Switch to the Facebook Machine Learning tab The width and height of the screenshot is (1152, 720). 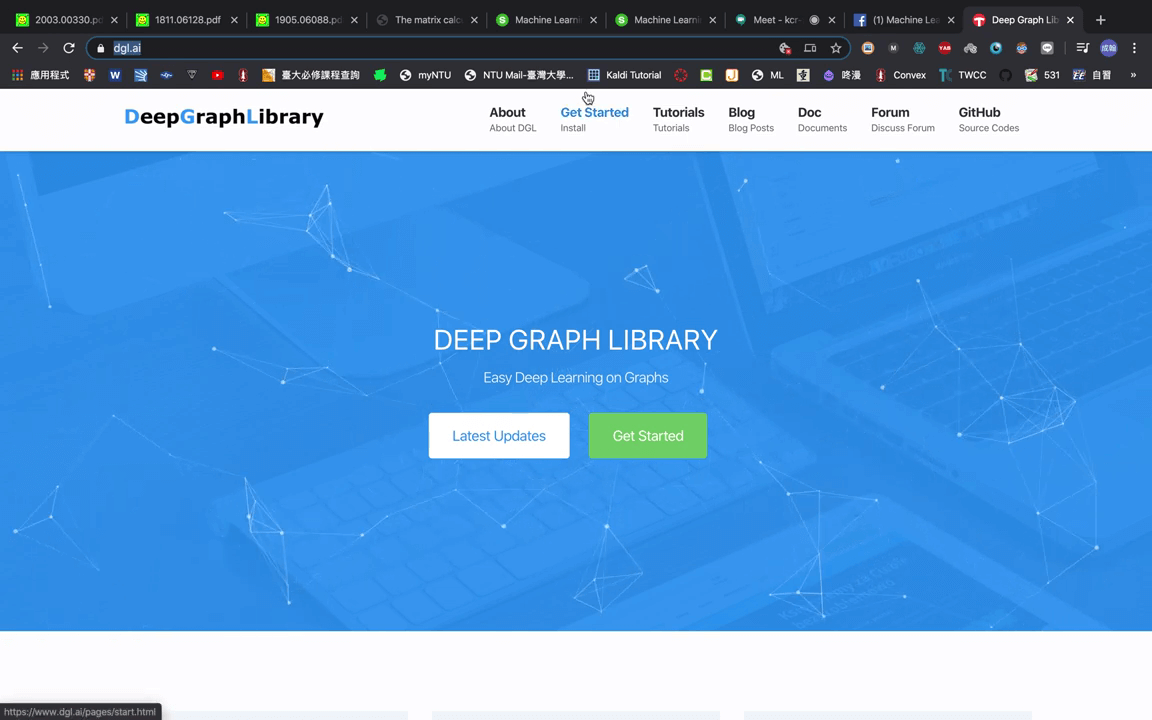pyautogui.click(x=904, y=20)
